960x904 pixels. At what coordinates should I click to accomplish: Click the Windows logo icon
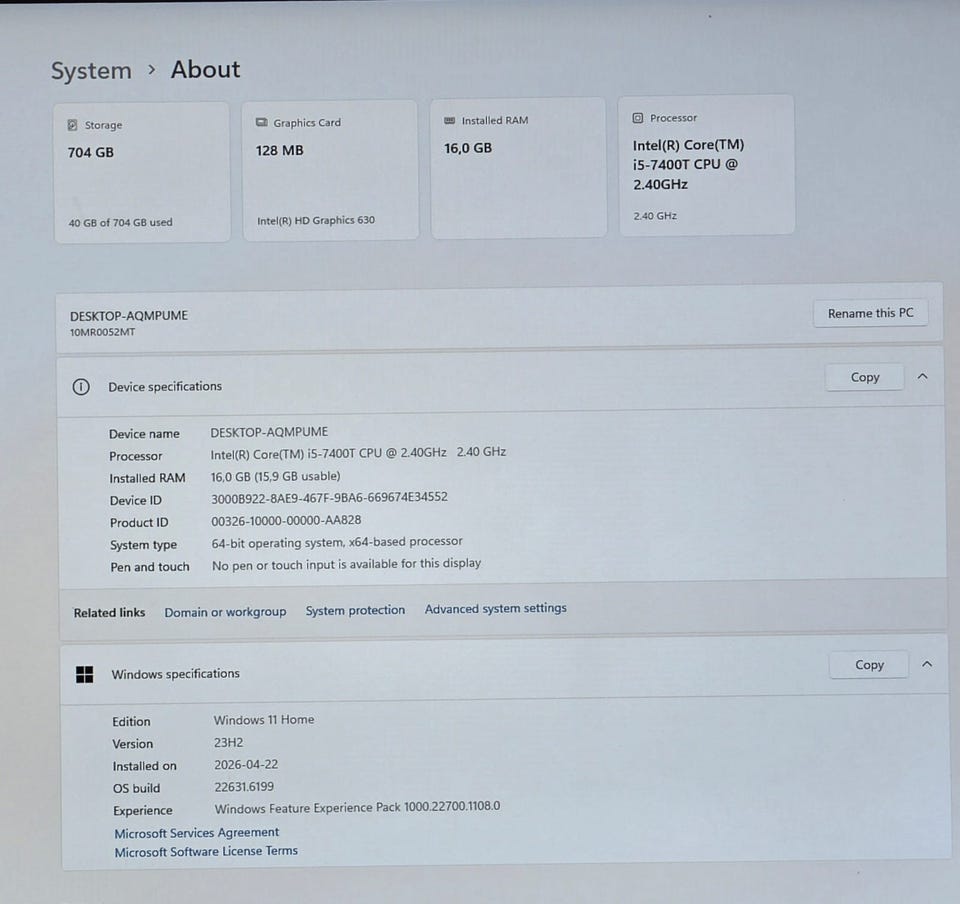(x=84, y=674)
